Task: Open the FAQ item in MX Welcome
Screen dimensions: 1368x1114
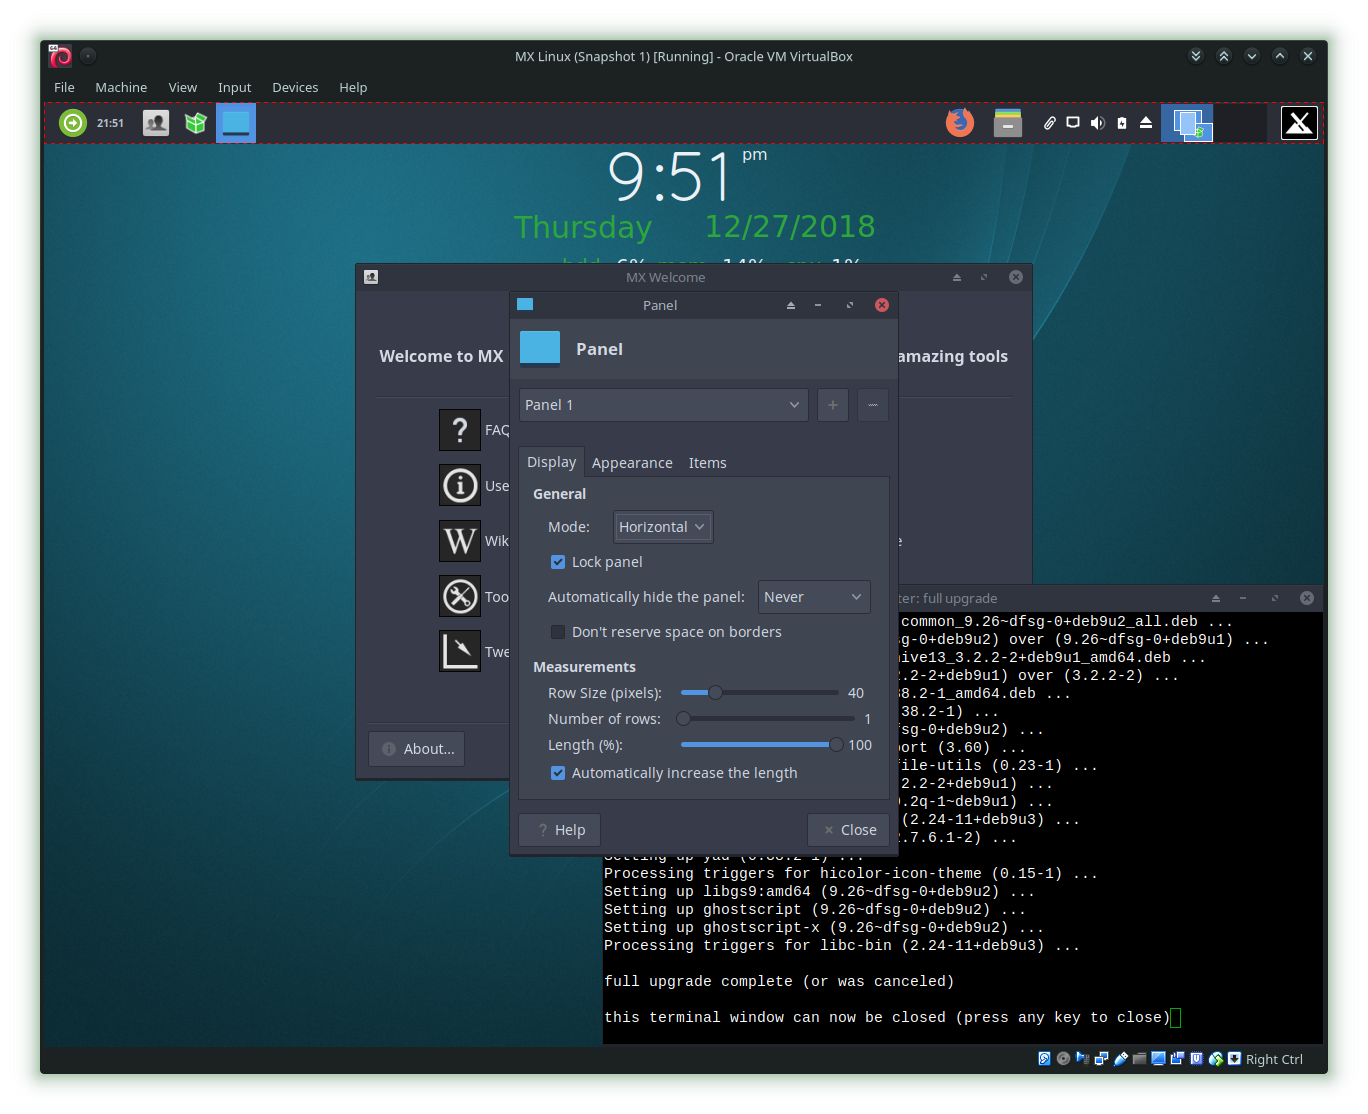Action: pos(460,430)
